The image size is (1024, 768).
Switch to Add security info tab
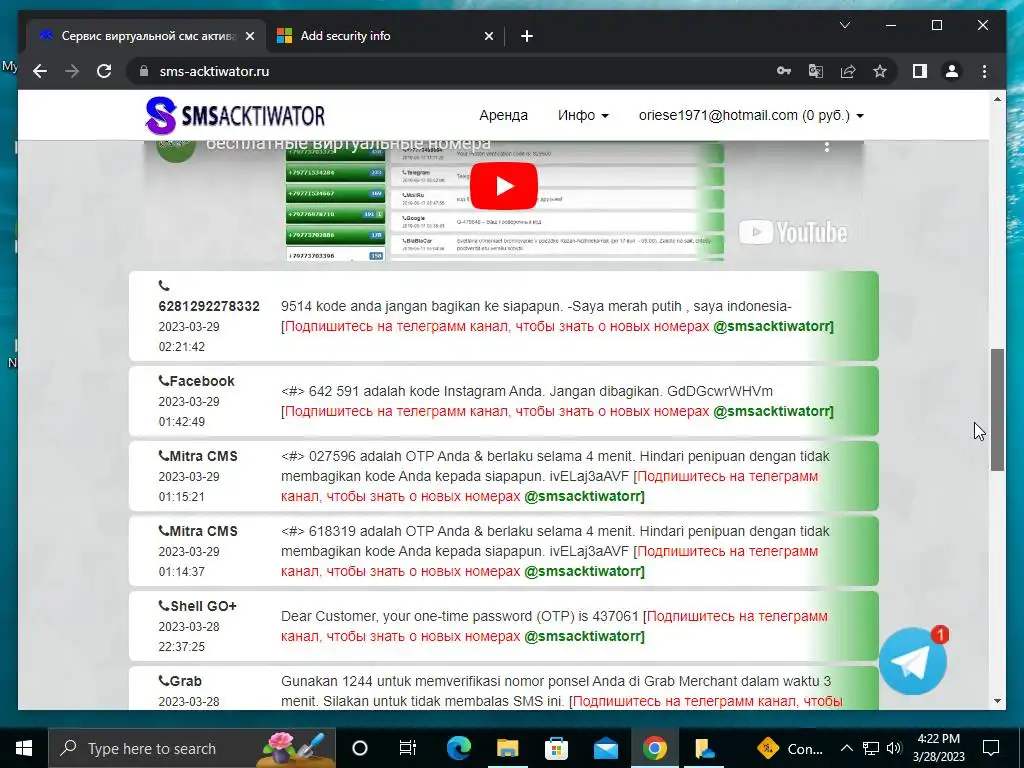pos(385,36)
